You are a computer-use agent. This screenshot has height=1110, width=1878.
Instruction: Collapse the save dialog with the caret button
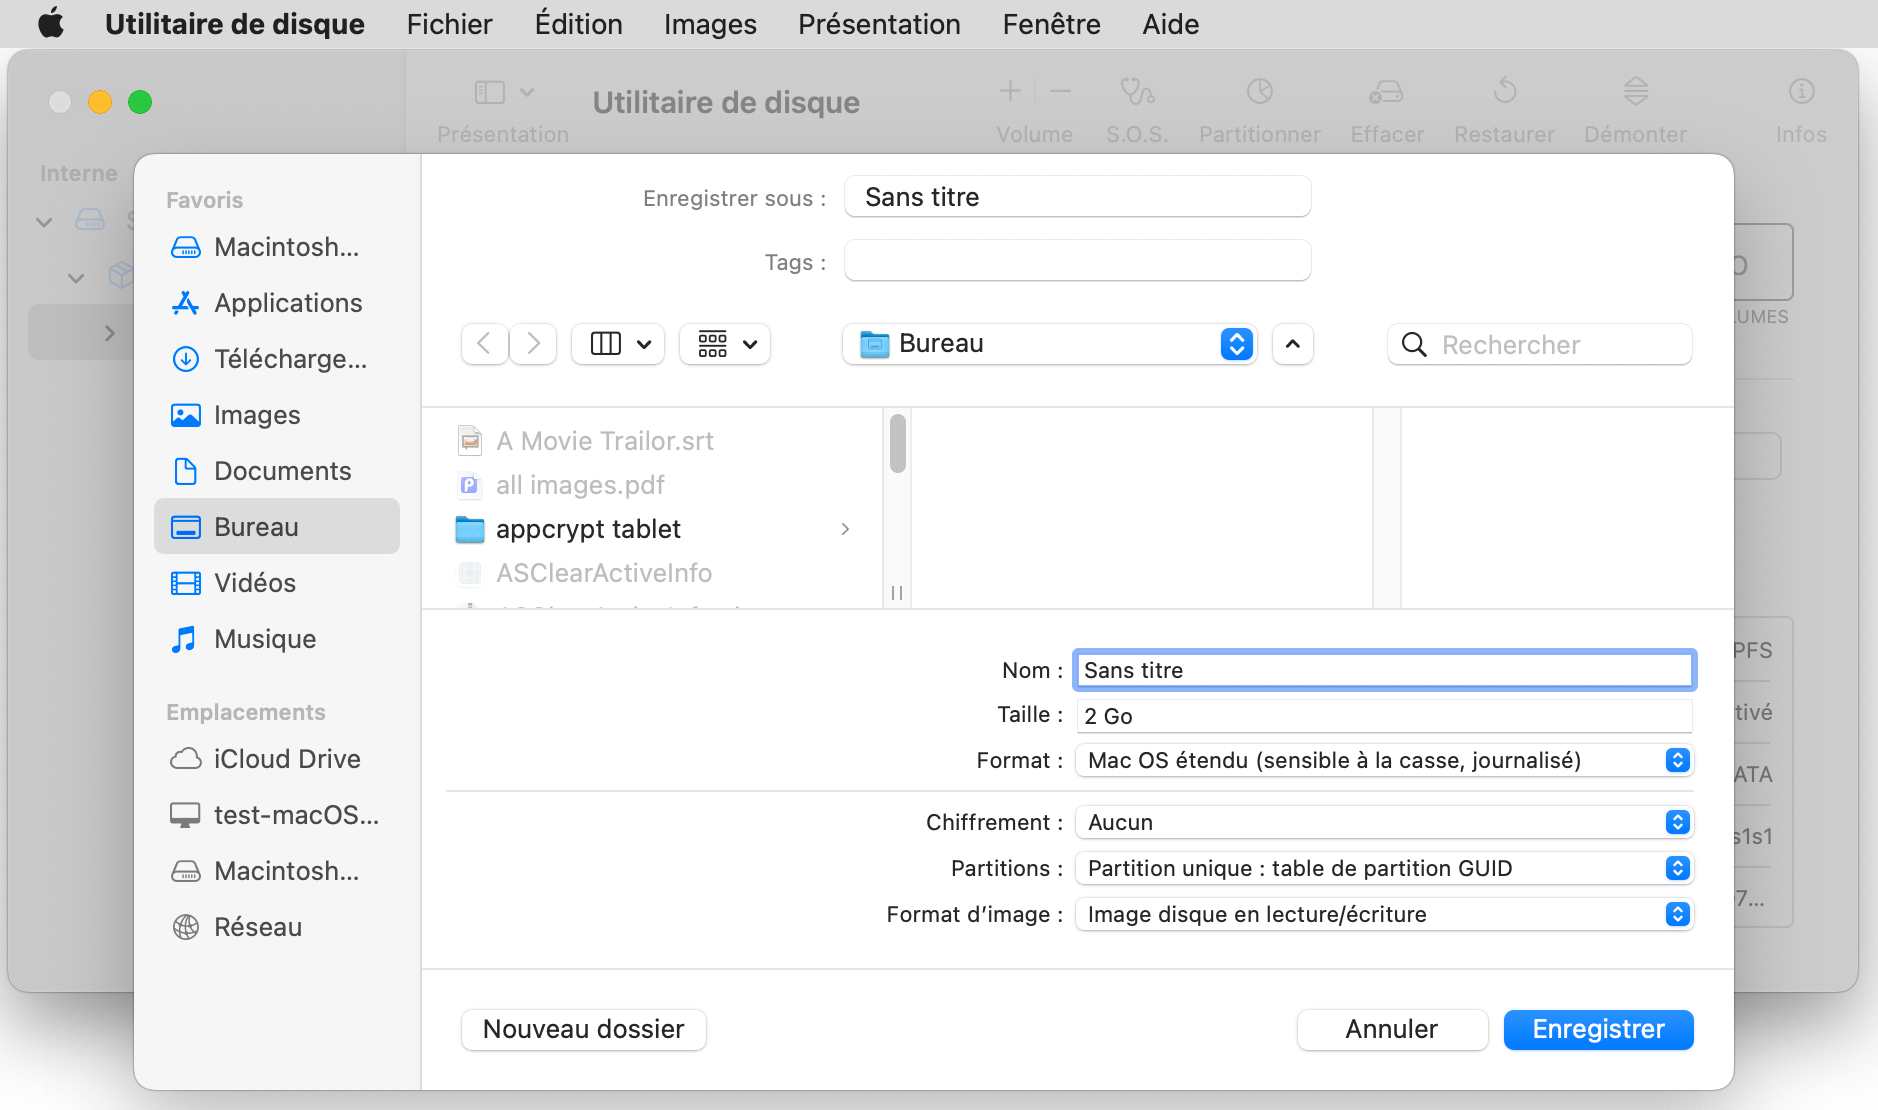click(x=1292, y=344)
